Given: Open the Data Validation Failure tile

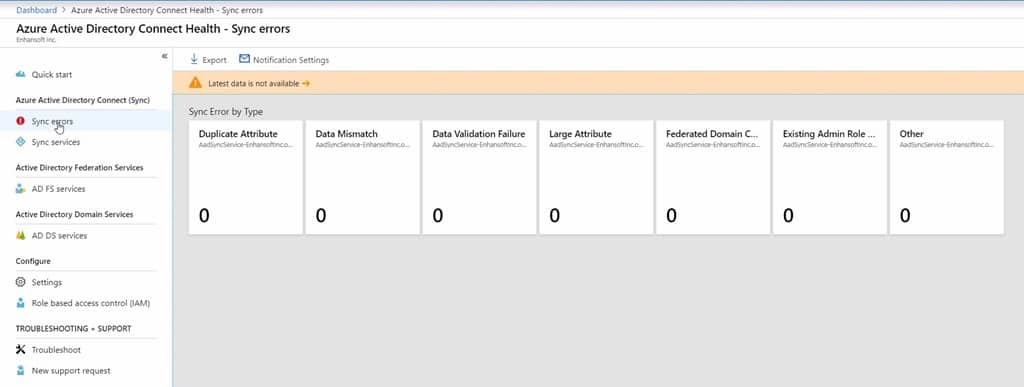Looking at the screenshot, I should pos(479,177).
